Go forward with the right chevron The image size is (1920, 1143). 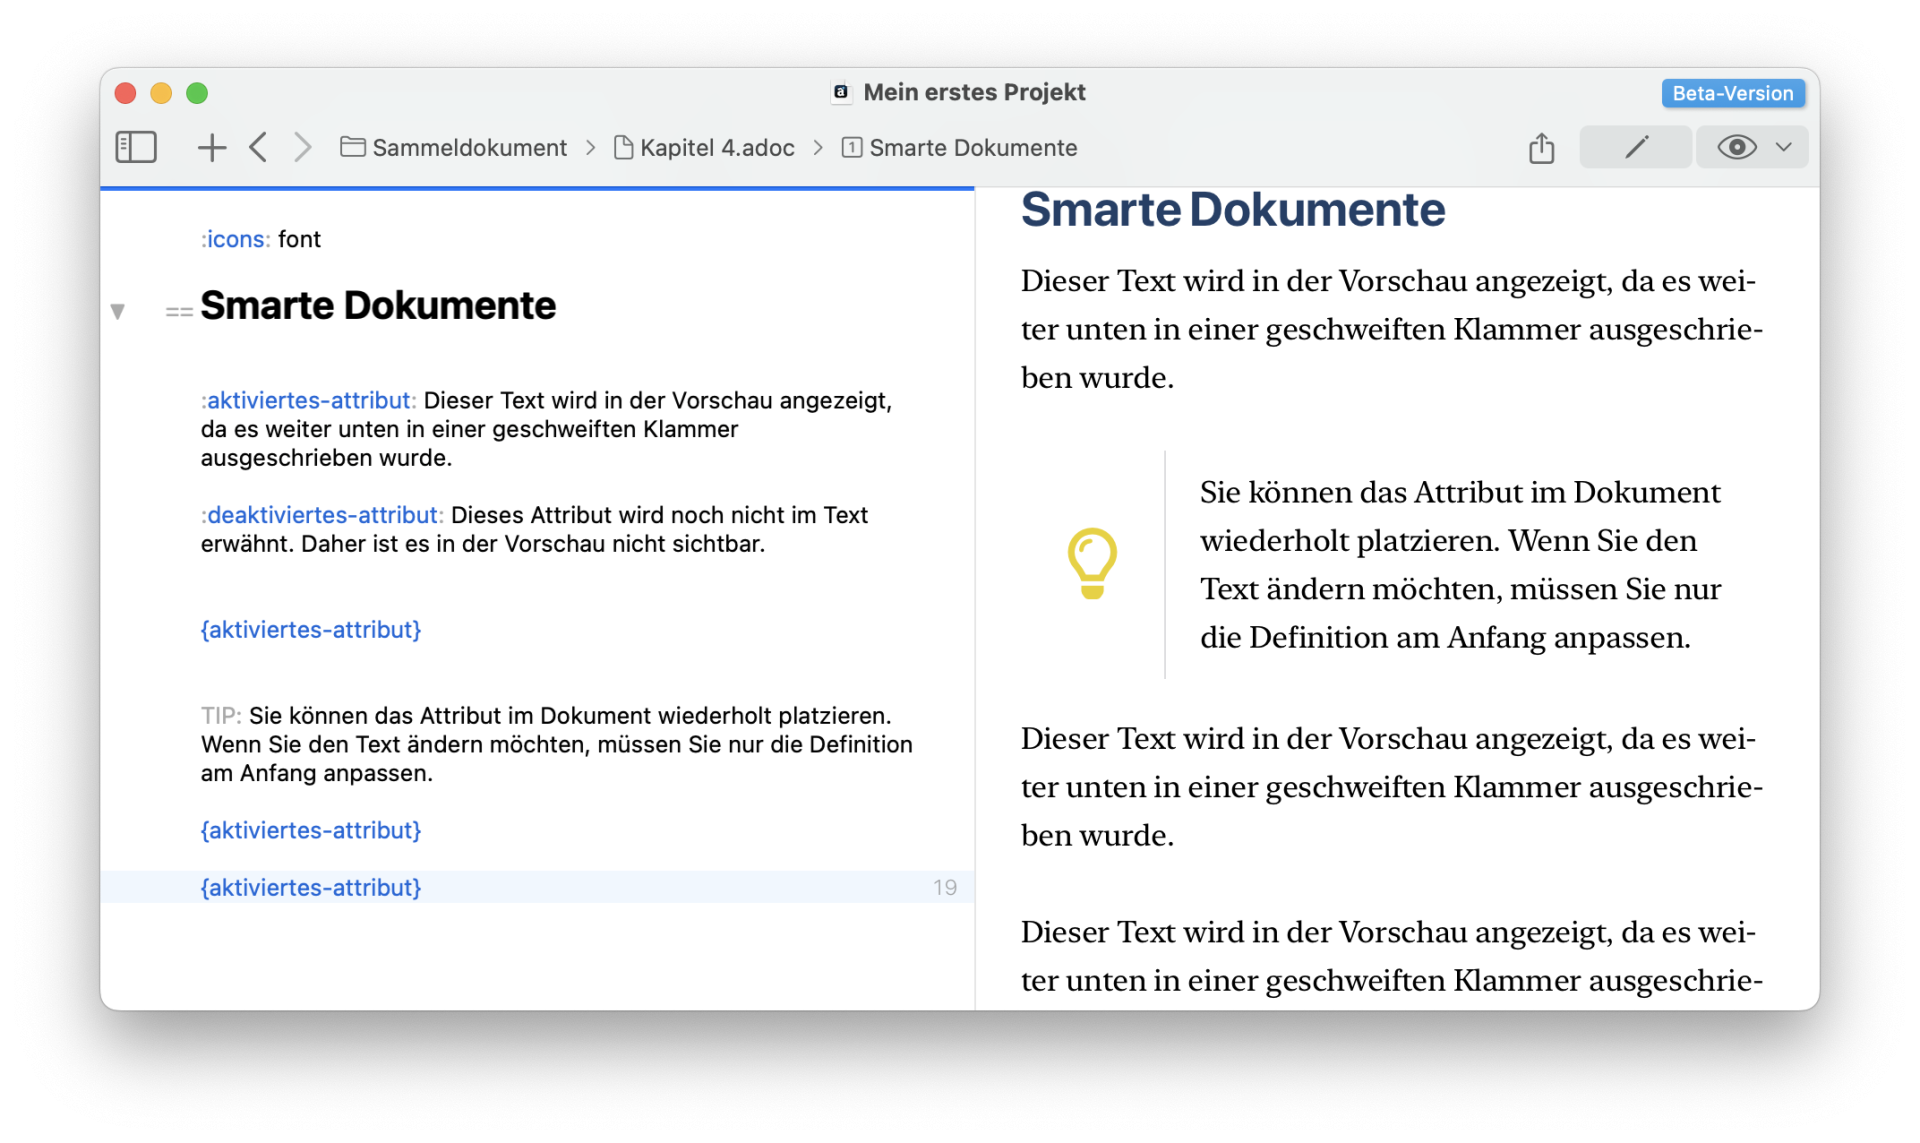click(x=302, y=147)
